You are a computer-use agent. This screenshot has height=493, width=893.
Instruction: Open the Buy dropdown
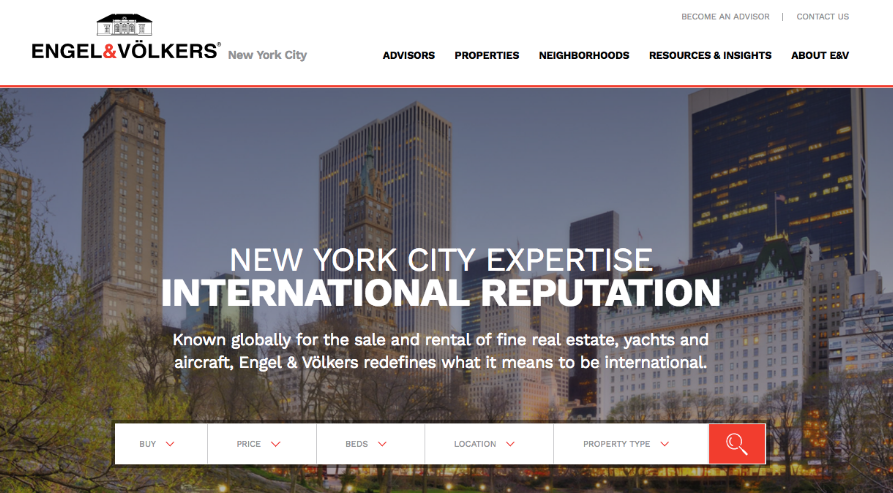tap(161, 443)
